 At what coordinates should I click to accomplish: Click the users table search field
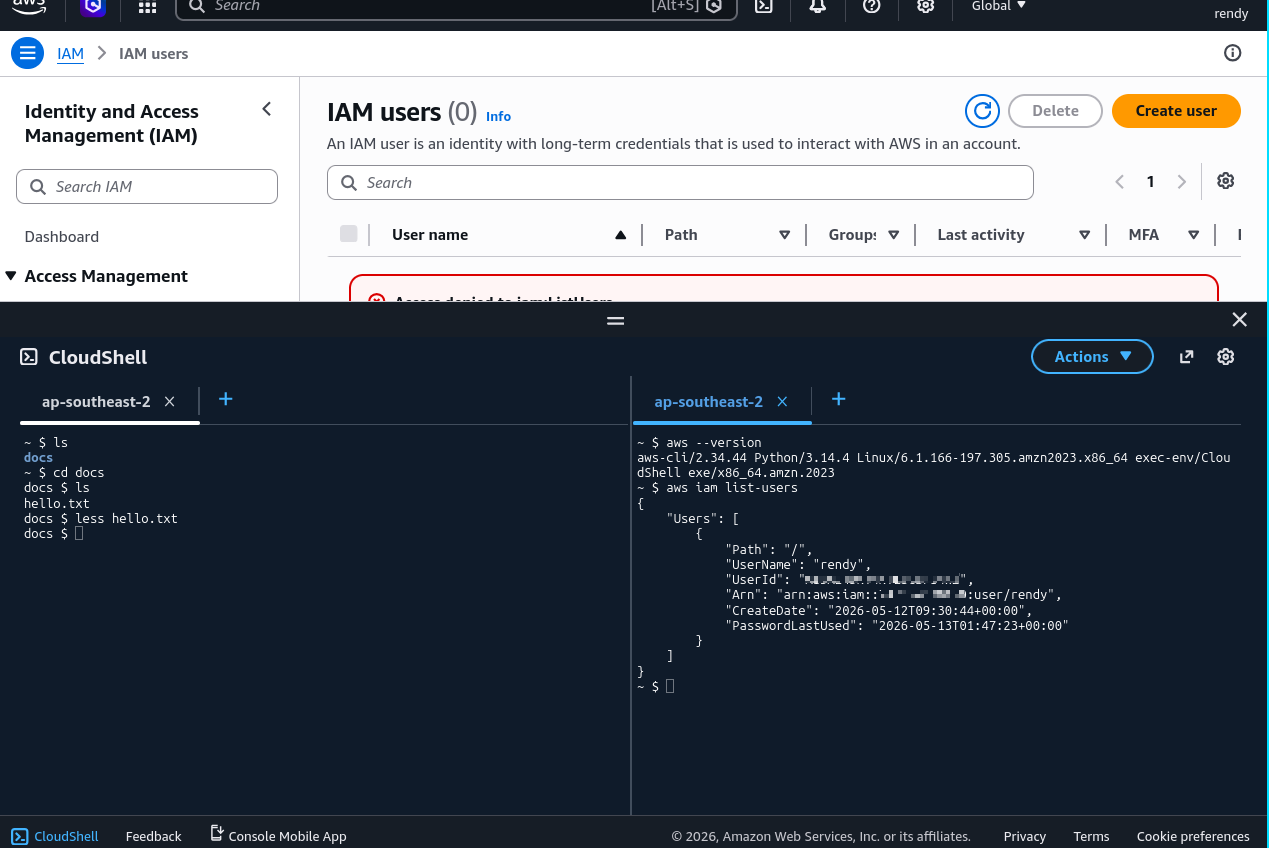pos(680,183)
